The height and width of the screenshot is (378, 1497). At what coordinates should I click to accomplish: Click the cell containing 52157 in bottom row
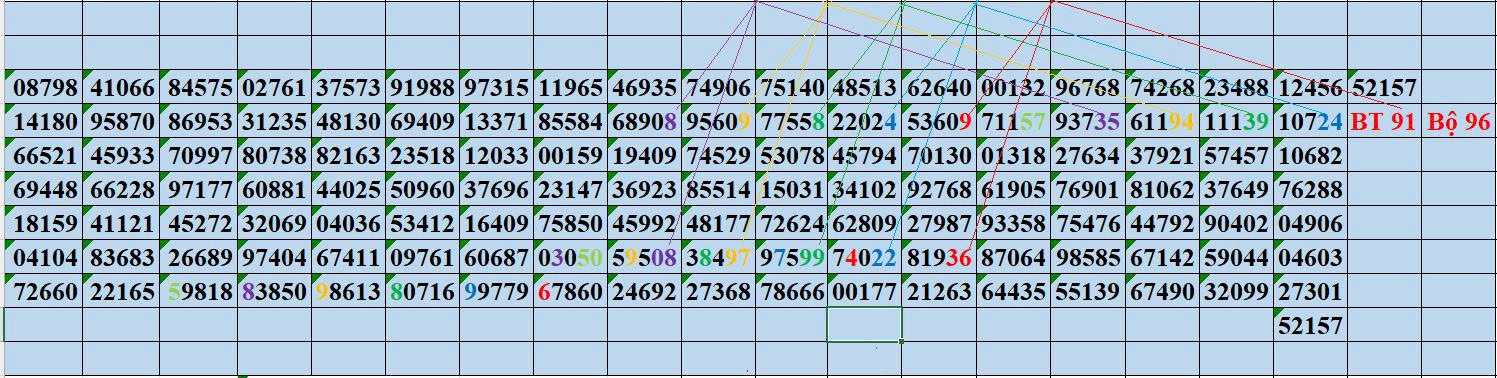click(x=1310, y=326)
